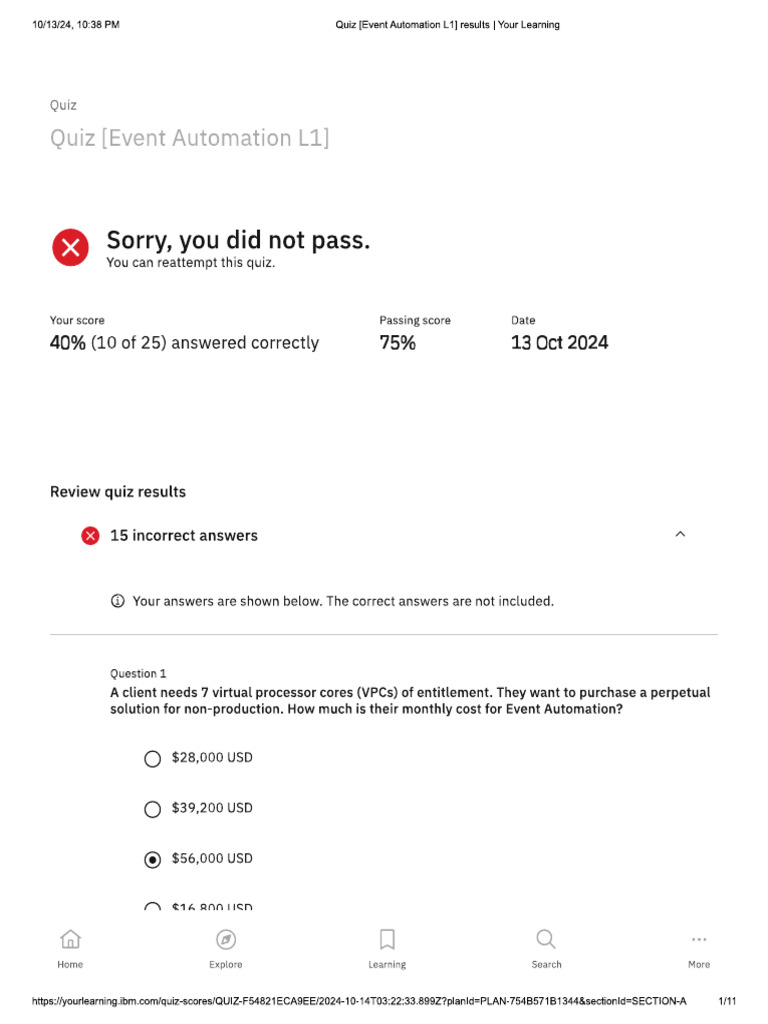Click the Quiz [Event Automation L1] title
This screenshot has width=768, height=1024.
189,138
